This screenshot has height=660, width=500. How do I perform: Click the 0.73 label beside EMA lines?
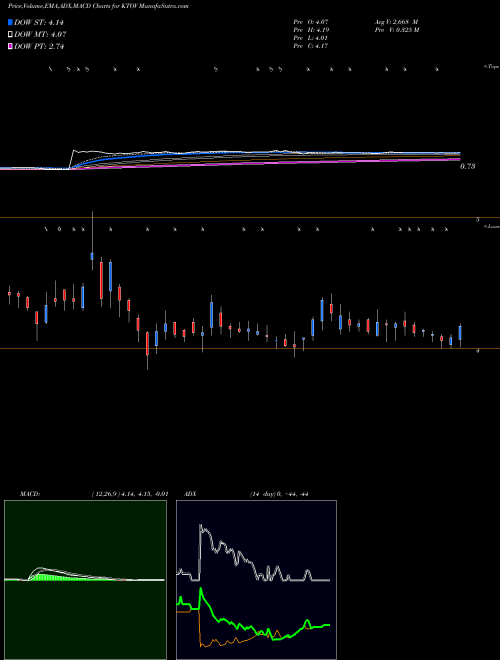pyautogui.click(x=467, y=166)
